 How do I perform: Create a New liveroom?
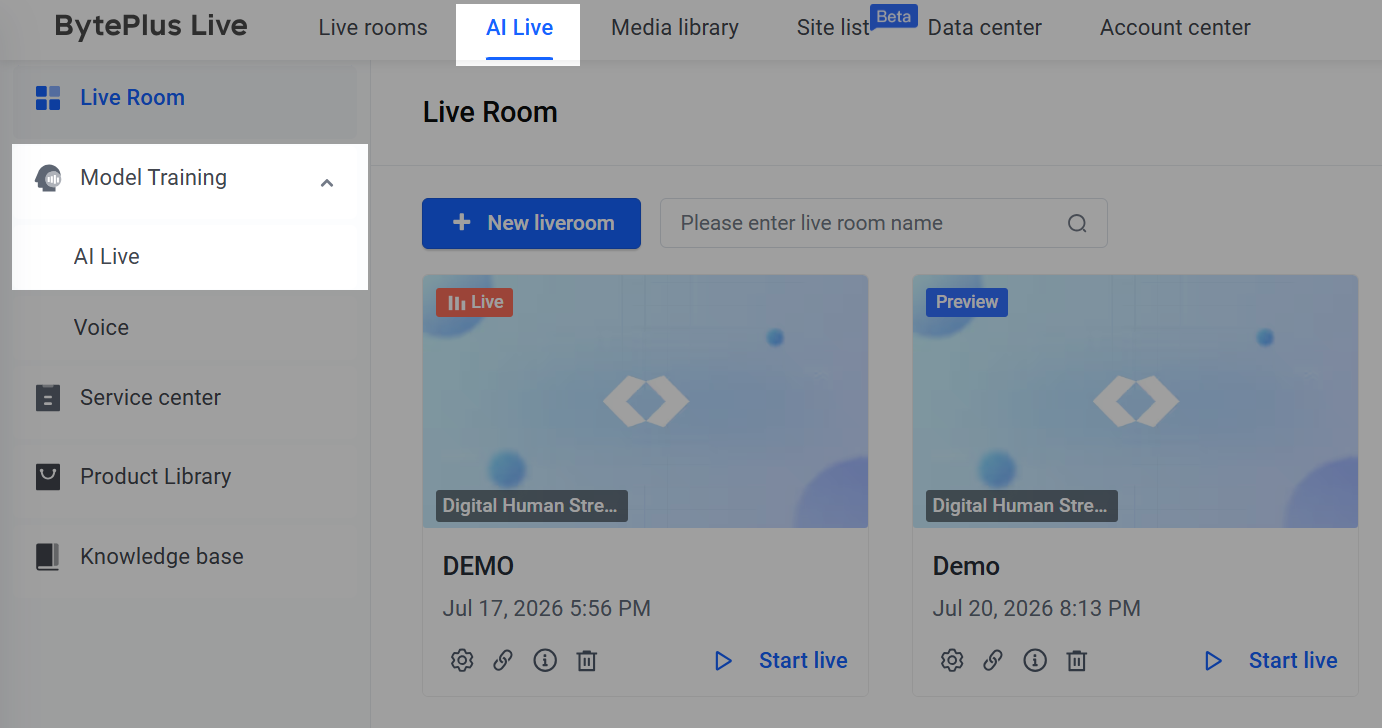[x=531, y=223]
